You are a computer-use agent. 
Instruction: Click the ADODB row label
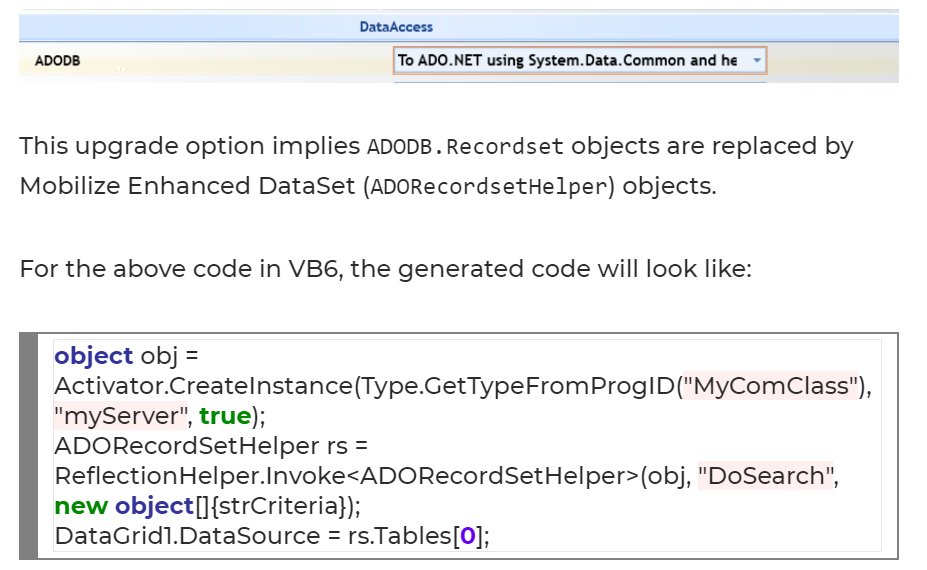pos(57,60)
